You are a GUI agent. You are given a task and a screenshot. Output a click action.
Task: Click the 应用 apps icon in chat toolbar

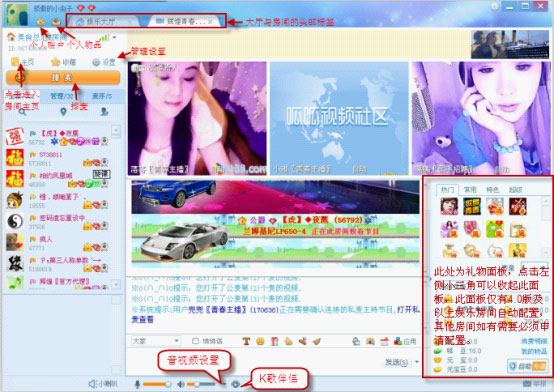[405, 341]
